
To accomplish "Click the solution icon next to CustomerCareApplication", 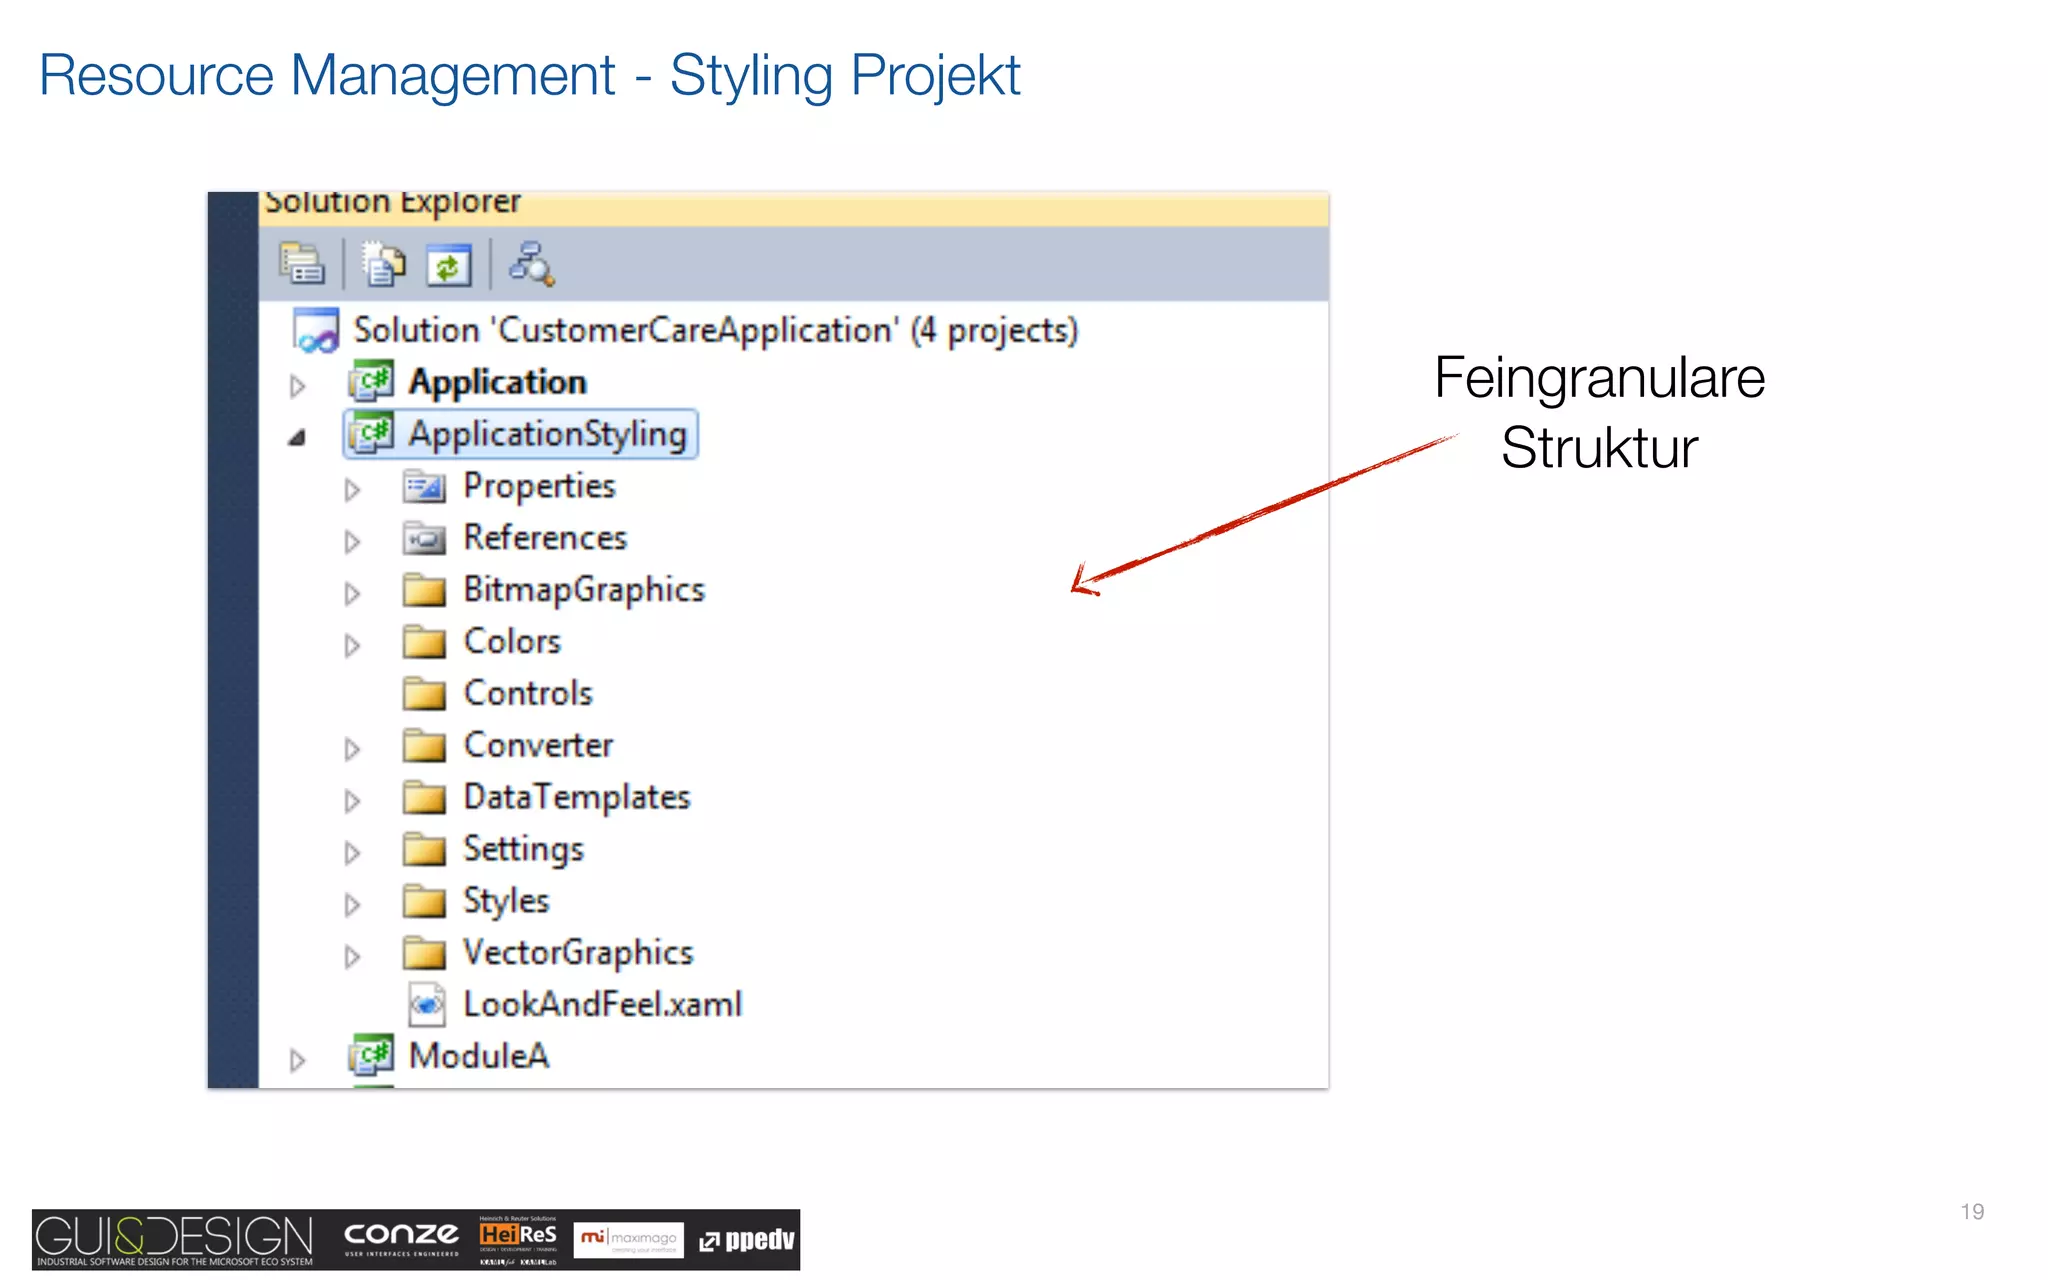I will click(x=316, y=331).
